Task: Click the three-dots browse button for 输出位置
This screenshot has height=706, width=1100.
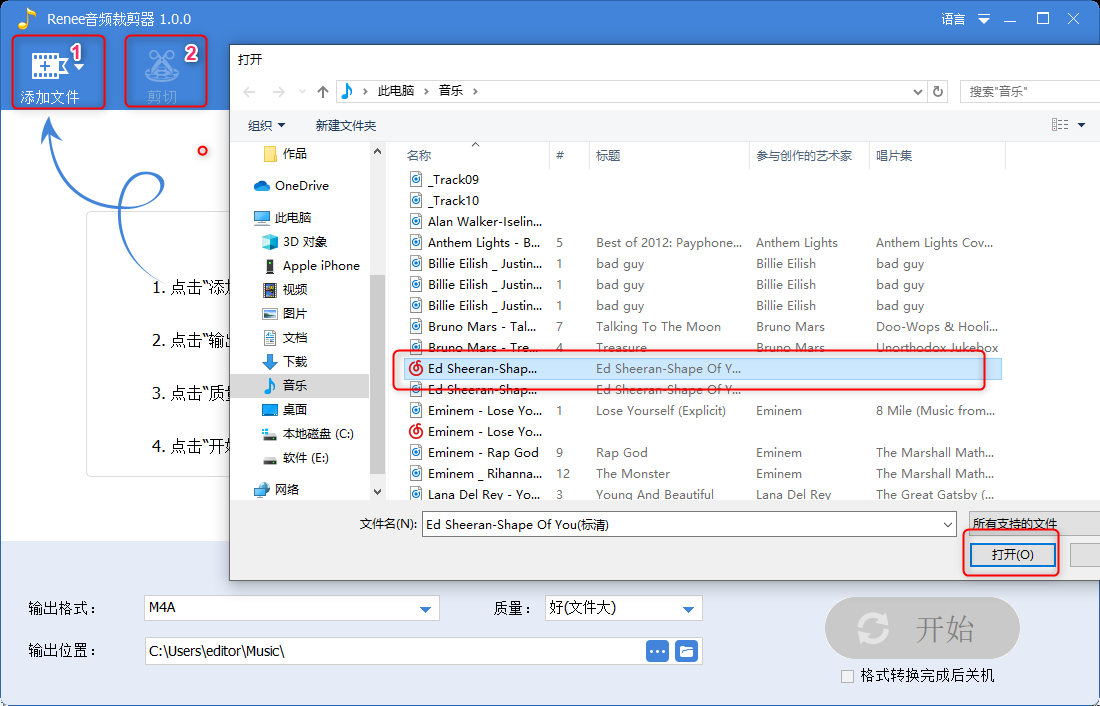Action: click(x=657, y=651)
